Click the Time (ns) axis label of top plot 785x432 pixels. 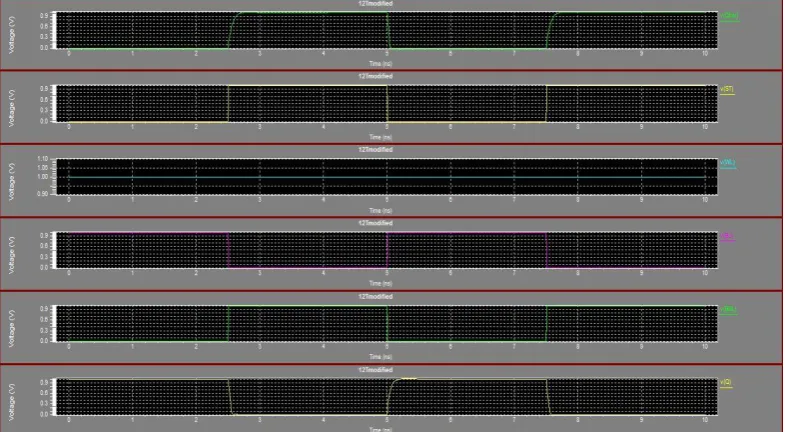380,64
